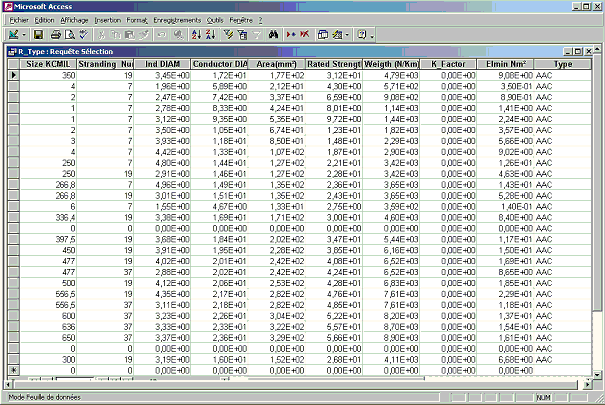Click the Format Painter brush icon
This screenshot has width=605, height=405.
(x=144, y=35)
